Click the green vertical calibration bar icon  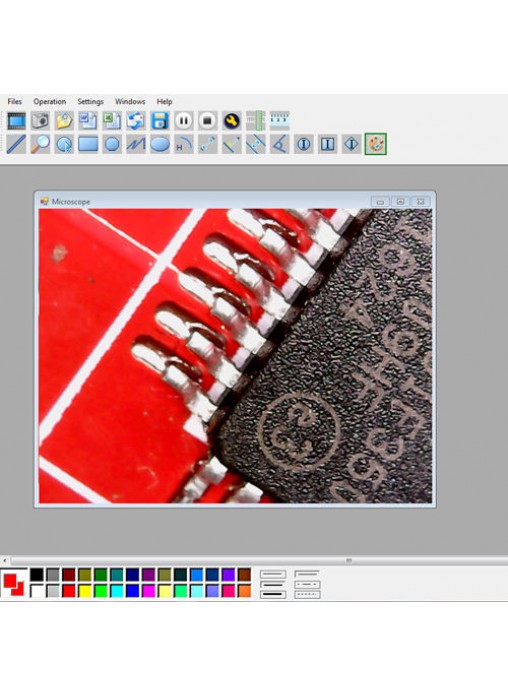[256, 121]
